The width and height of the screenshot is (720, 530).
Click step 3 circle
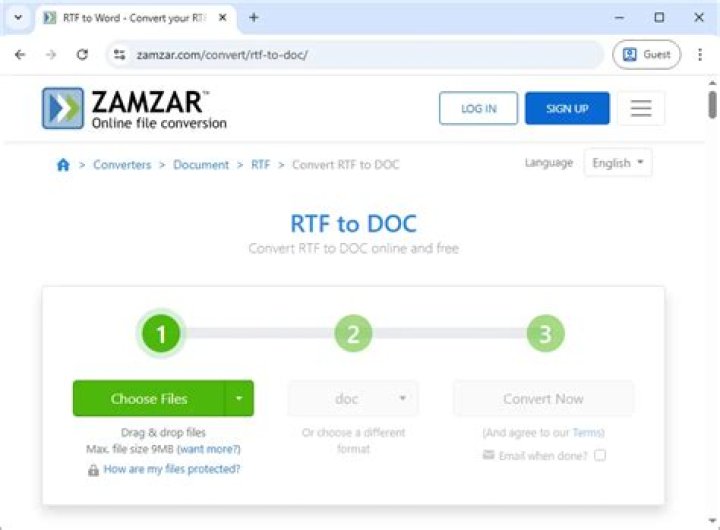tap(546, 333)
